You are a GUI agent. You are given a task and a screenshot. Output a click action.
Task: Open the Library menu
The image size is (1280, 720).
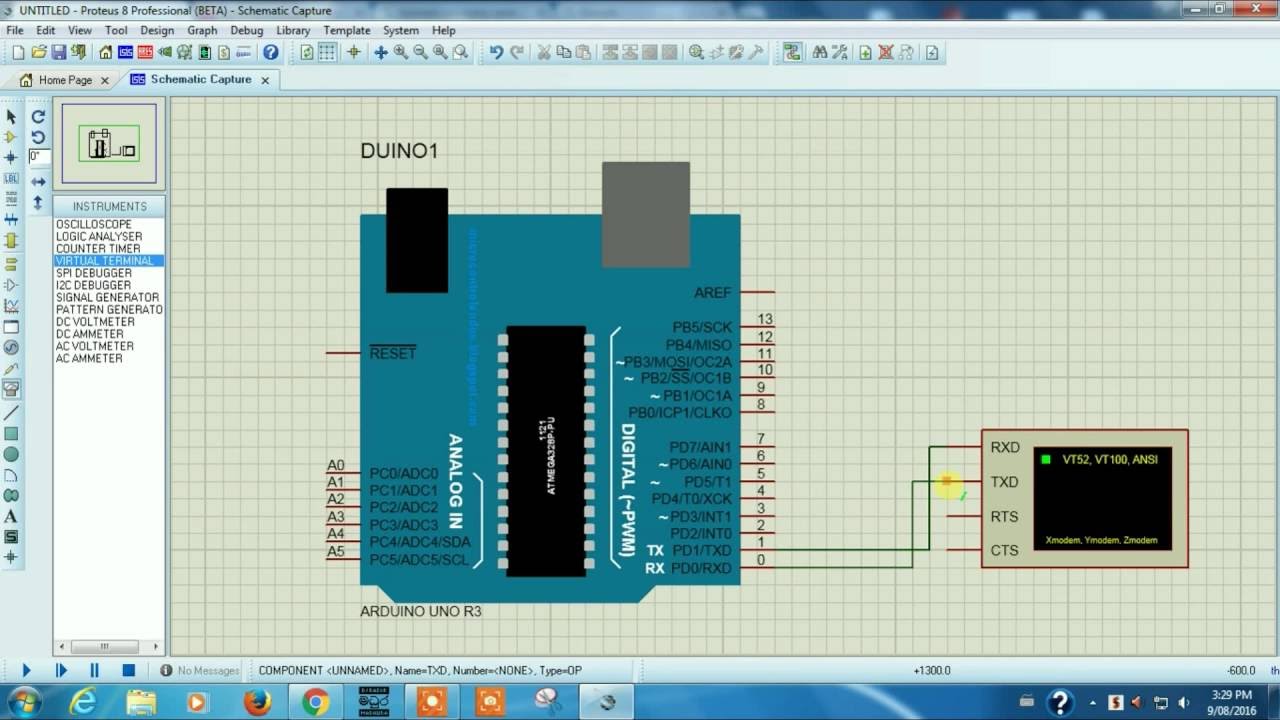pos(293,30)
